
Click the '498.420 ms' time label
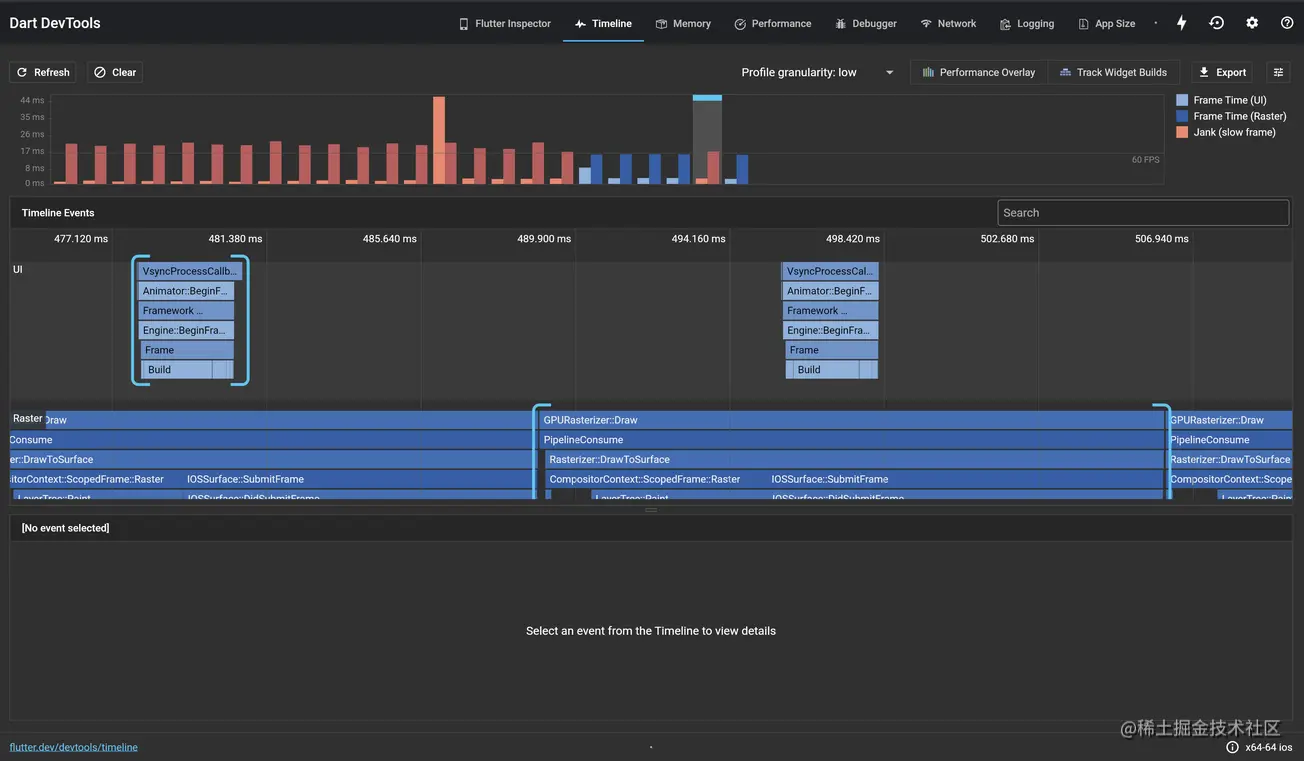pyautogui.click(x=853, y=239)
